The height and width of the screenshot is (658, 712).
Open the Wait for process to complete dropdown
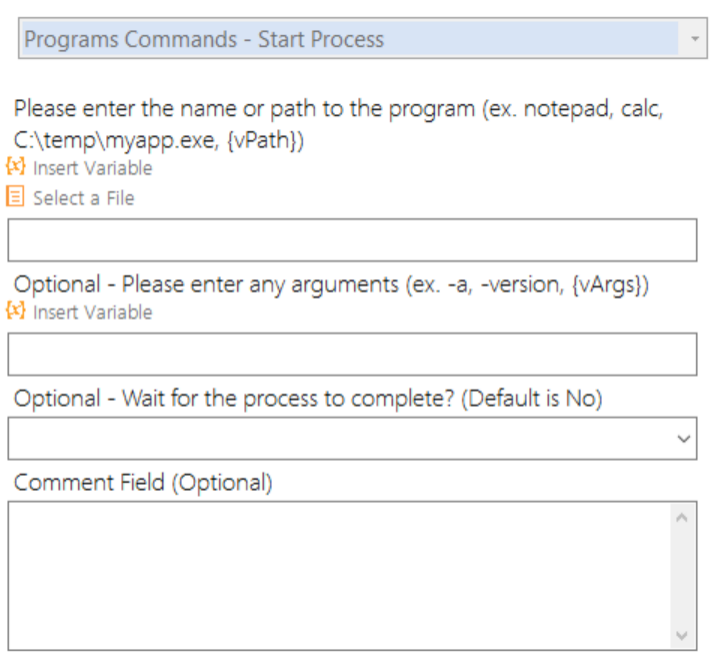352,438
